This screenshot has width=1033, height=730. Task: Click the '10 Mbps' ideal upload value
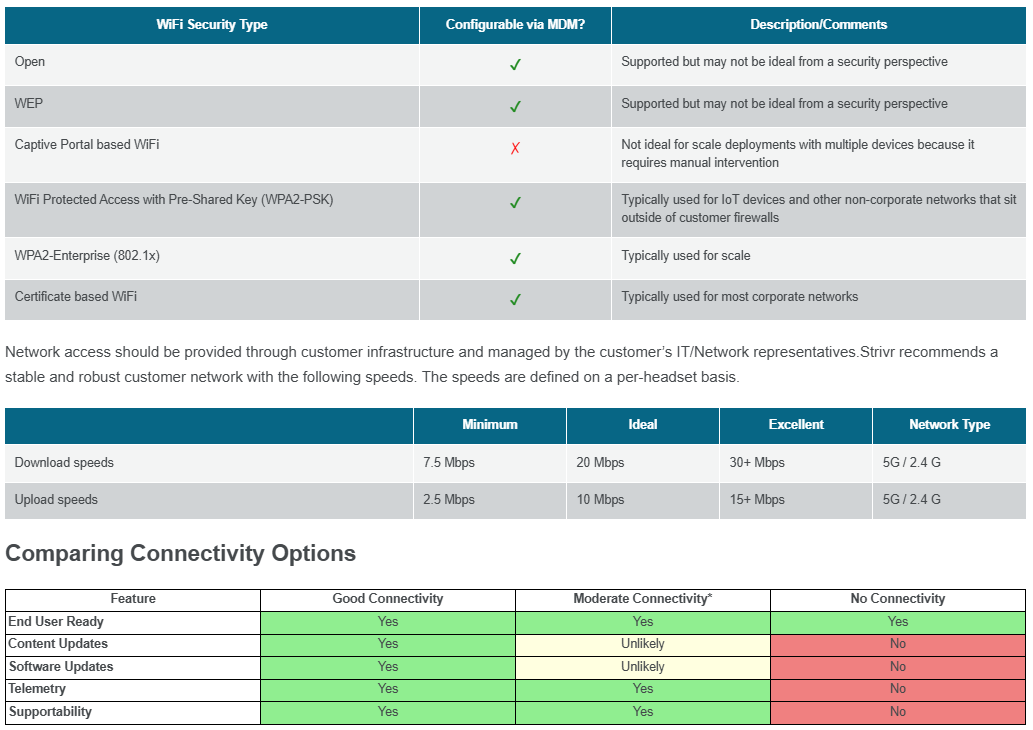click(600, 499)
